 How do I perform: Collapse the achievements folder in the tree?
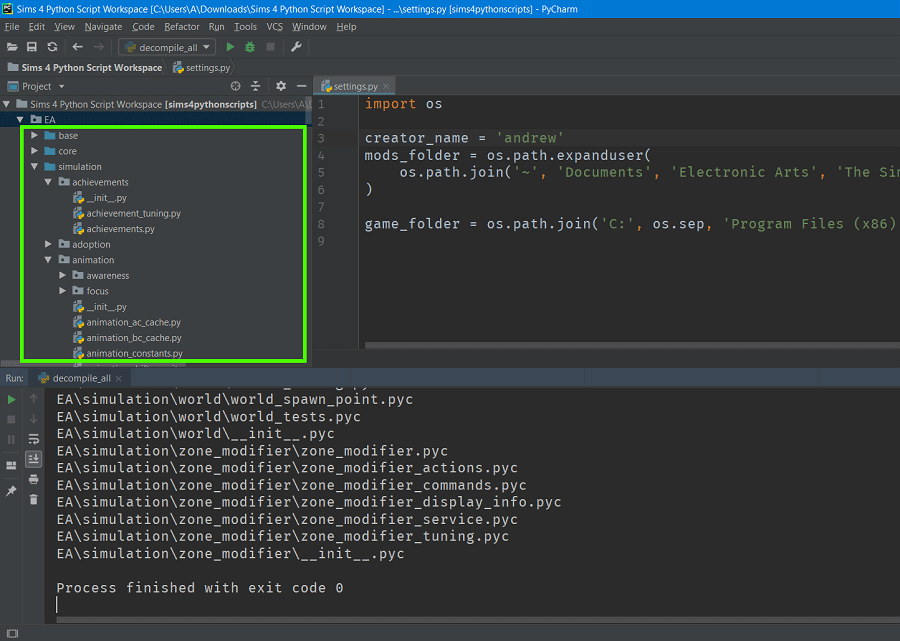point(48,182)
